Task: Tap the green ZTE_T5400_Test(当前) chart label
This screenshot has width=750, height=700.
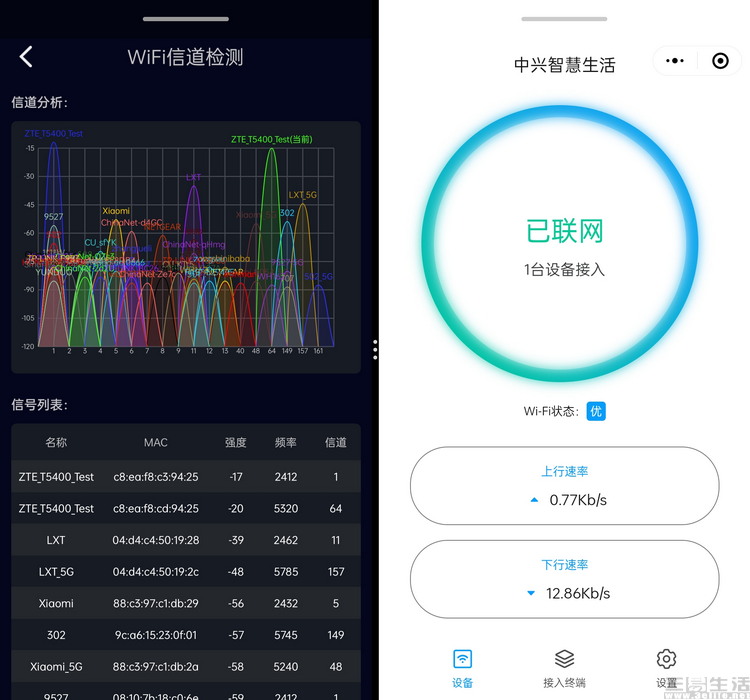Action: pos(271,139)
